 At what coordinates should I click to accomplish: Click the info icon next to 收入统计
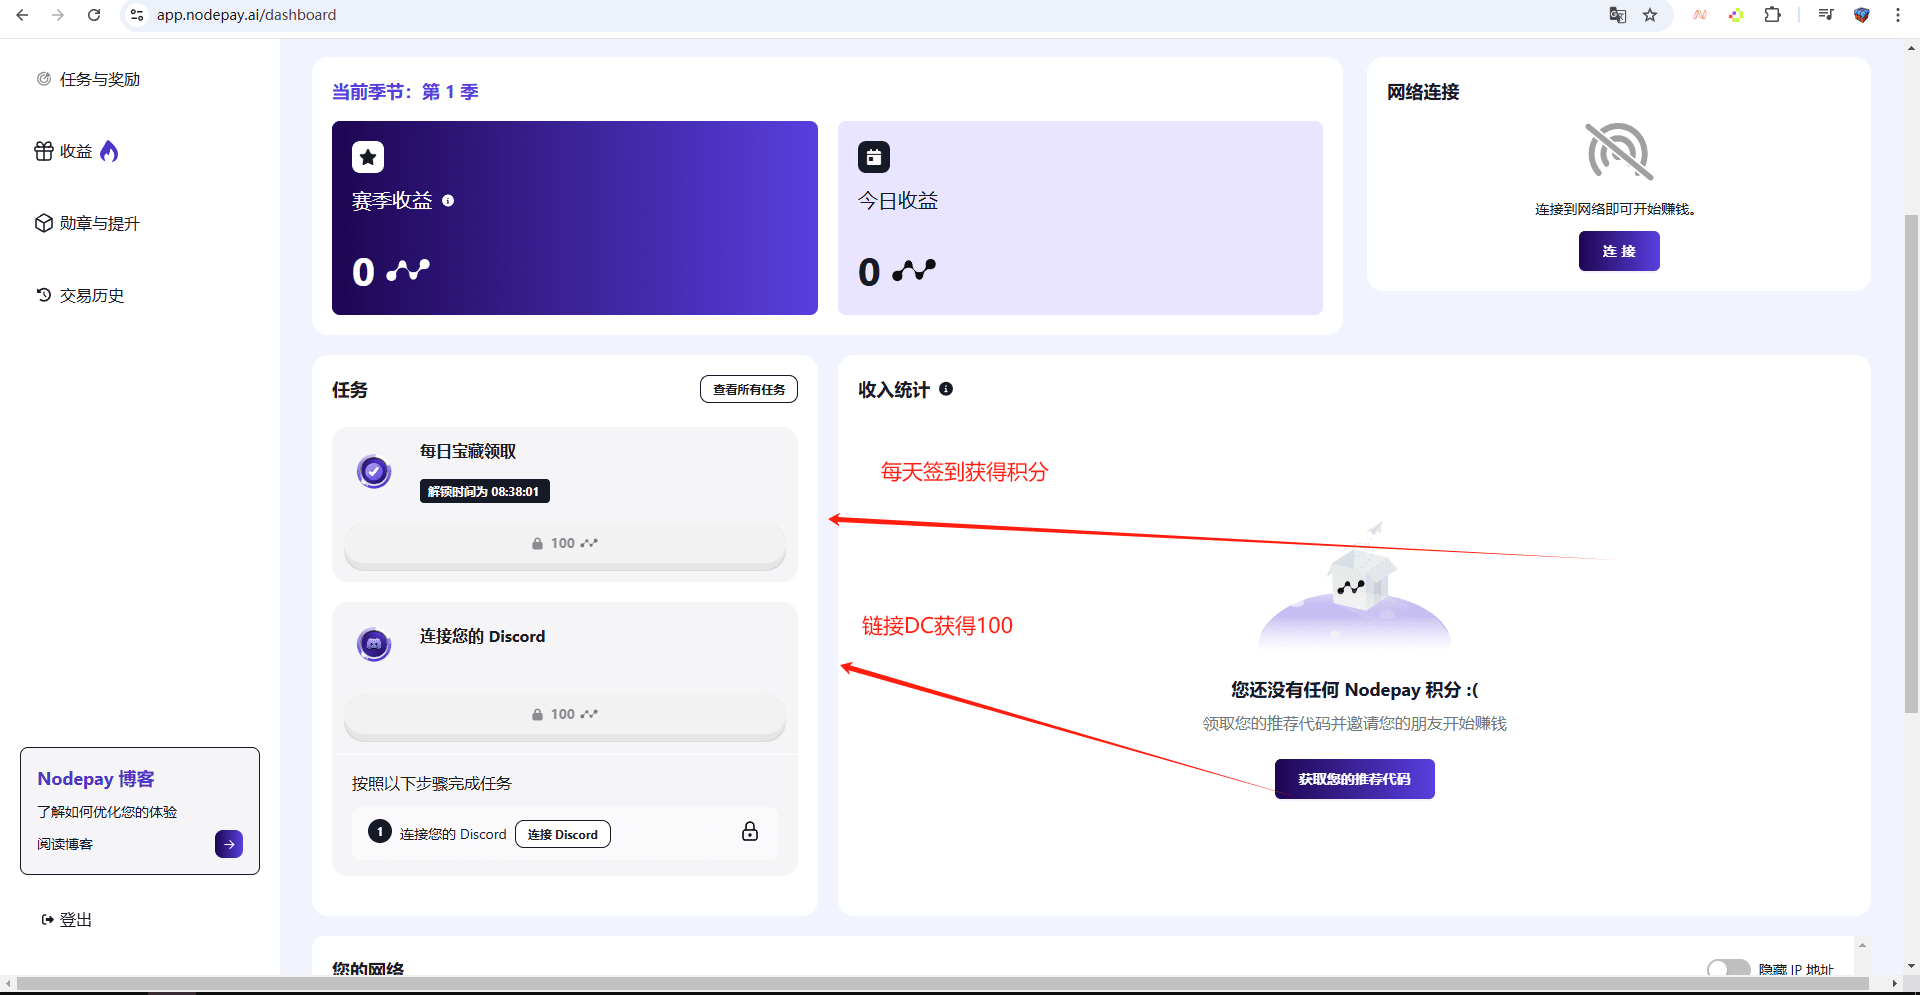click(x=946, y=389)
